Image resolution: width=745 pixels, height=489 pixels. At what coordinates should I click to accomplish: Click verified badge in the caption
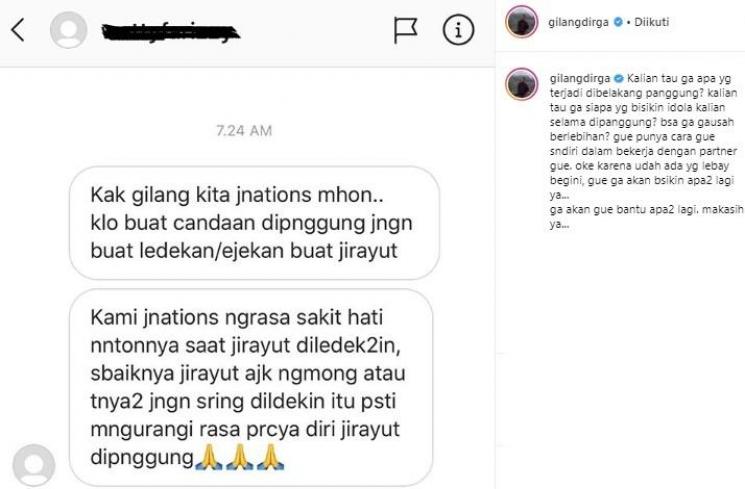point(619,78)
